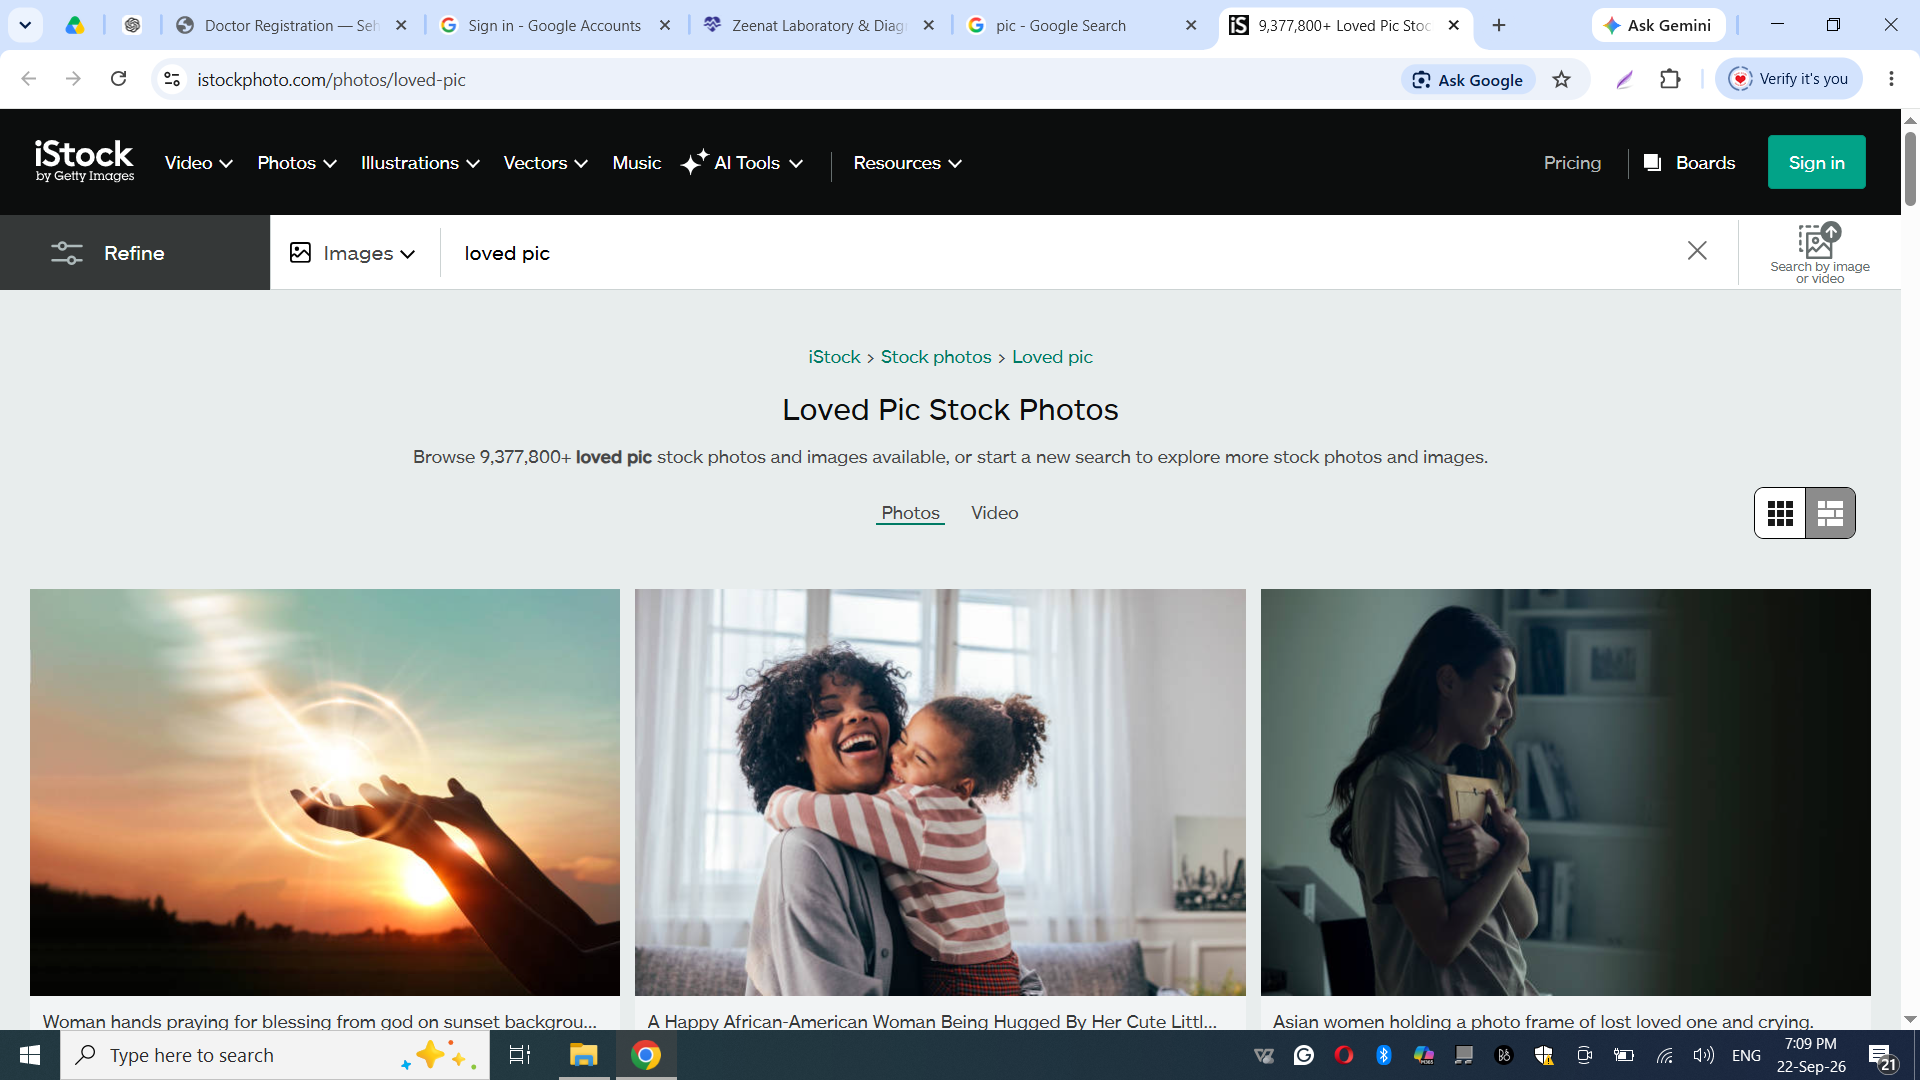Image resolution: width=1920 pixels, height=1080 pixels.
Task: Expand the Vectors menu
Action: coord(545,163)
